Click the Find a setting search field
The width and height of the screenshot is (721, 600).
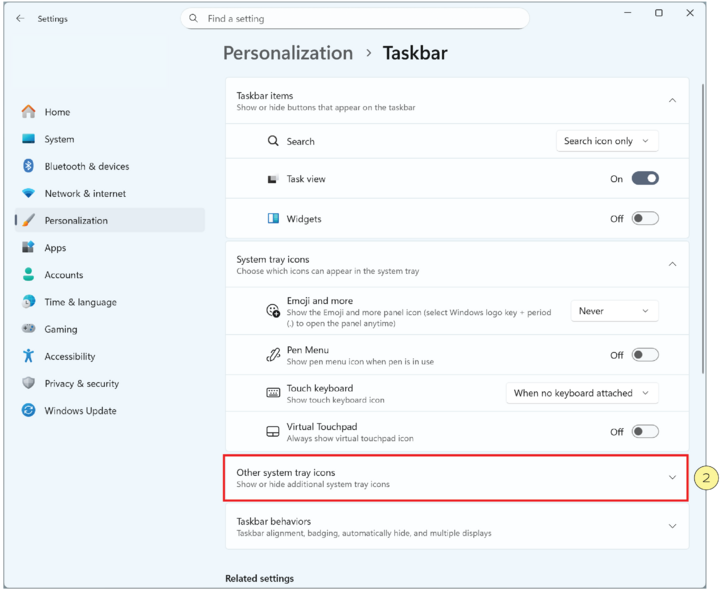[355, 18]
